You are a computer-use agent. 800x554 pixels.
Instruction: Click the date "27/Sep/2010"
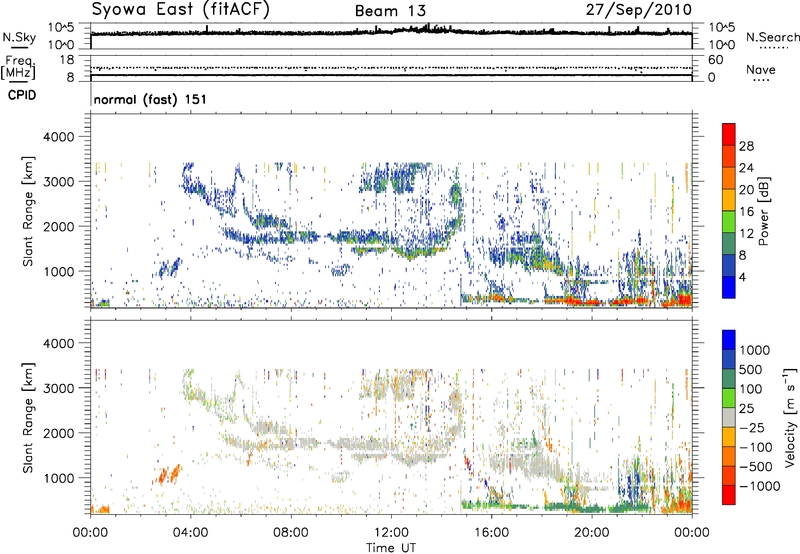(639, 10)
